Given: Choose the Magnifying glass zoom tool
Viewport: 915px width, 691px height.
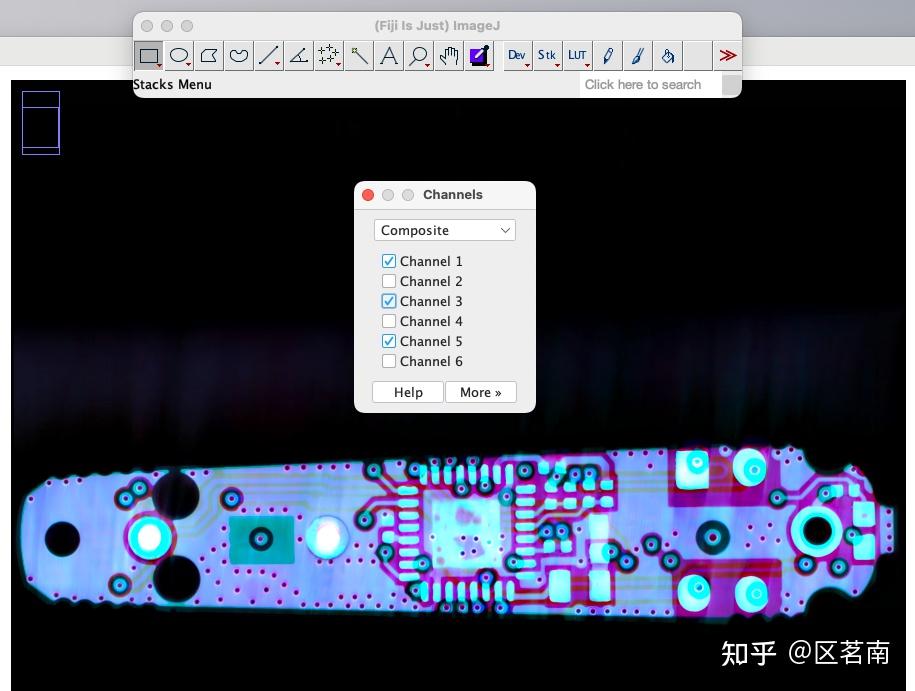Looking at the screenshot, I should pyautogui.click(x=418, y=55).
